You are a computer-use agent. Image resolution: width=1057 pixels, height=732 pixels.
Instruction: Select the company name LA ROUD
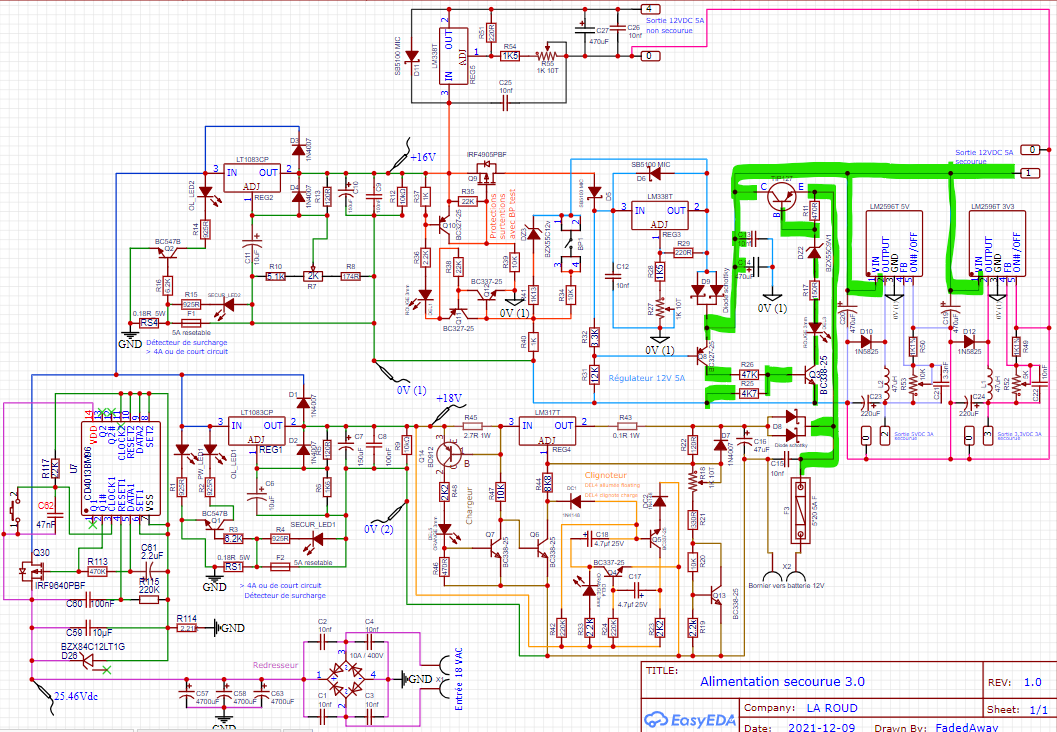tap(832, 708)
